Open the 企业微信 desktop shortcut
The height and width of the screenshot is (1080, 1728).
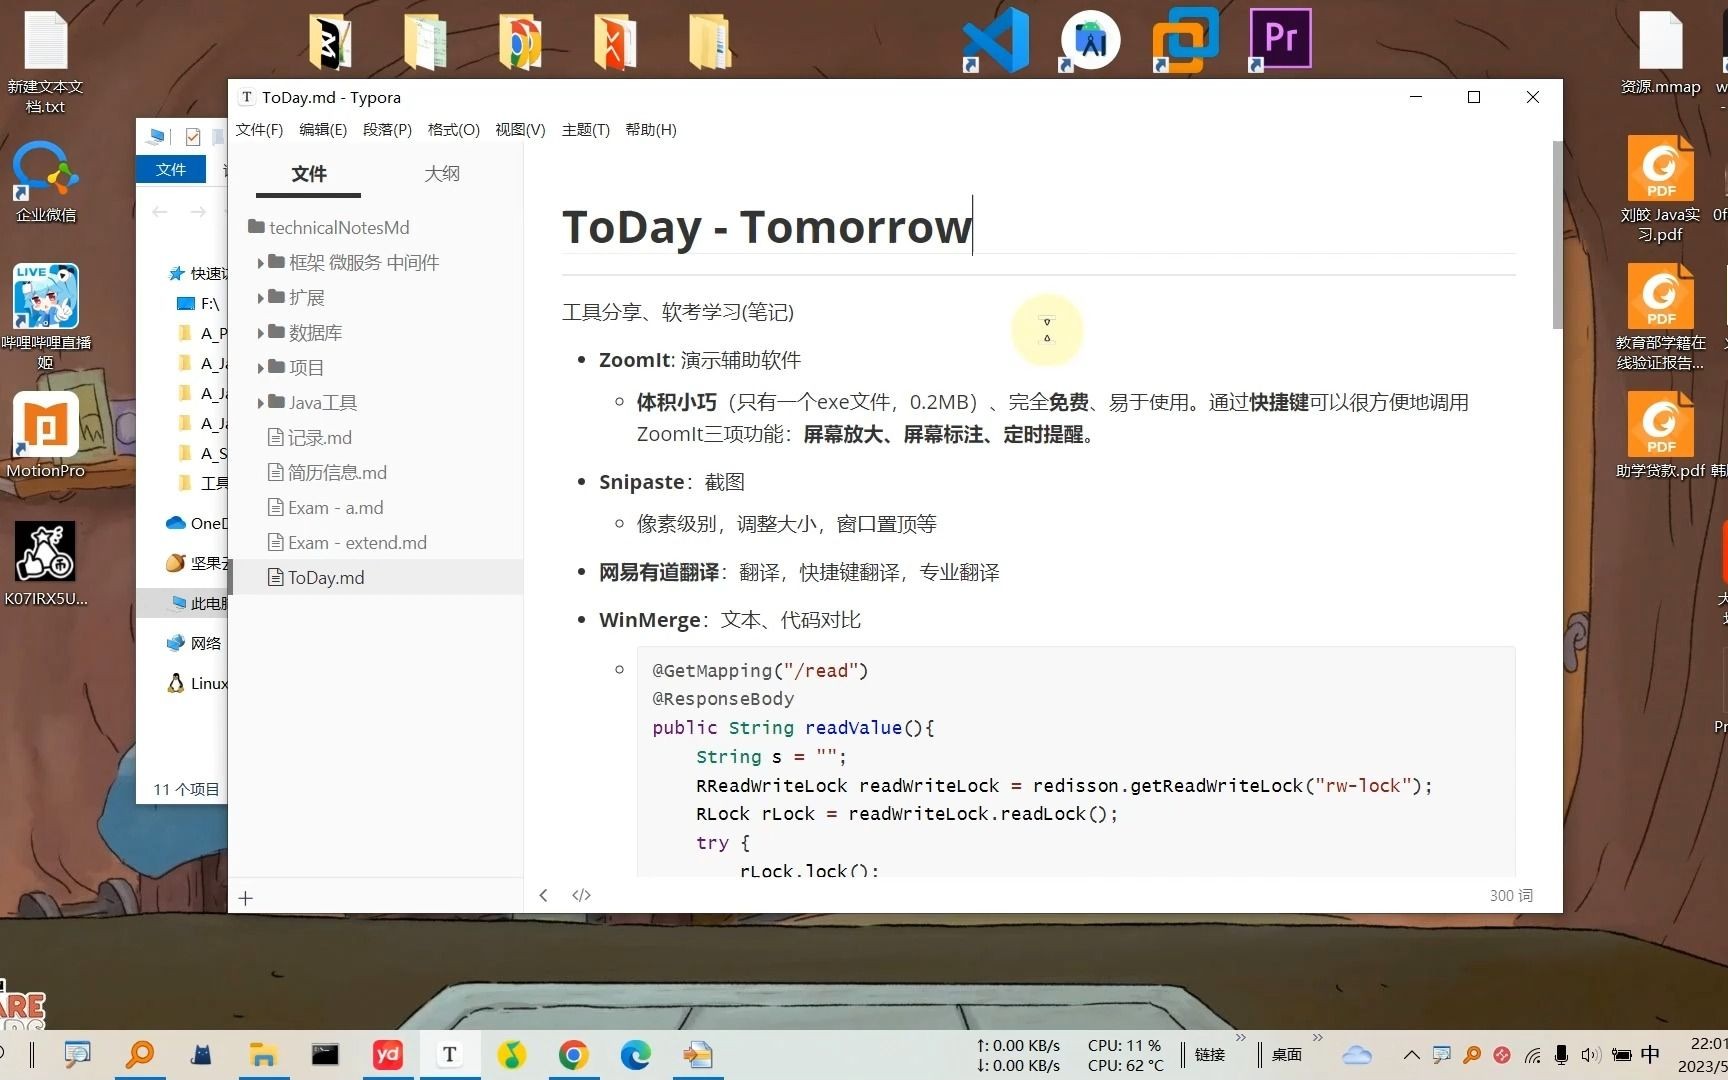[x=45, y=182]
